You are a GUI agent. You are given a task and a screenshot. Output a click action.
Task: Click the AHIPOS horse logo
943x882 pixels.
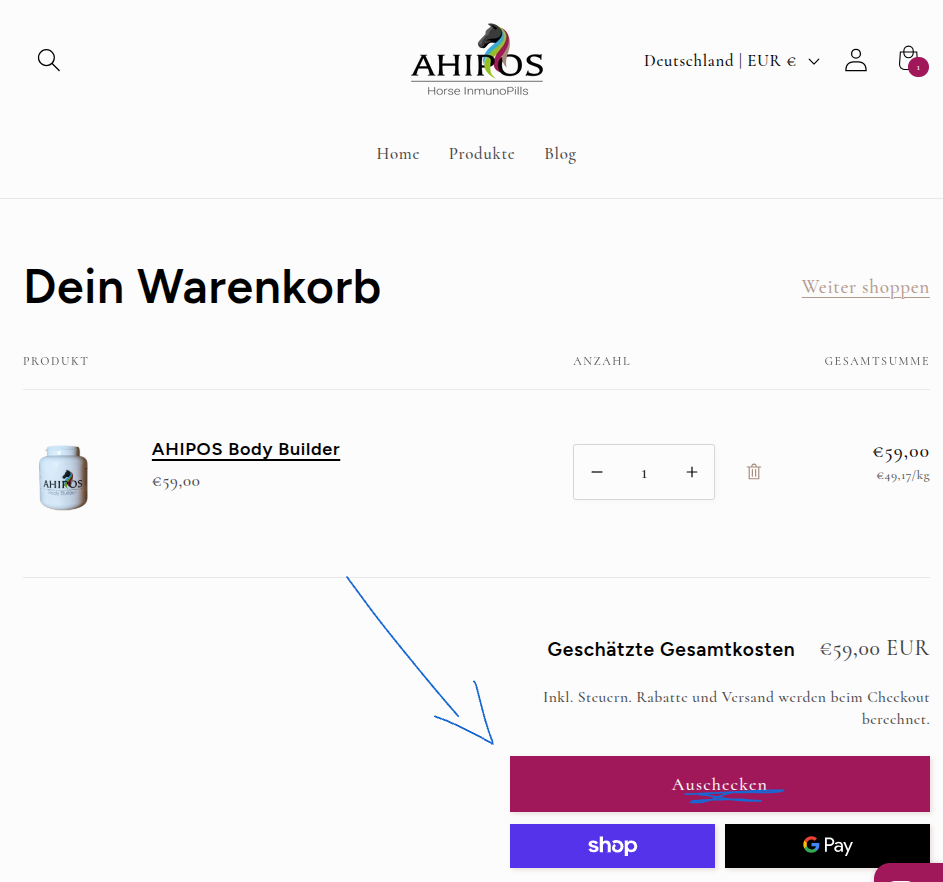click(x=477, y=60)
